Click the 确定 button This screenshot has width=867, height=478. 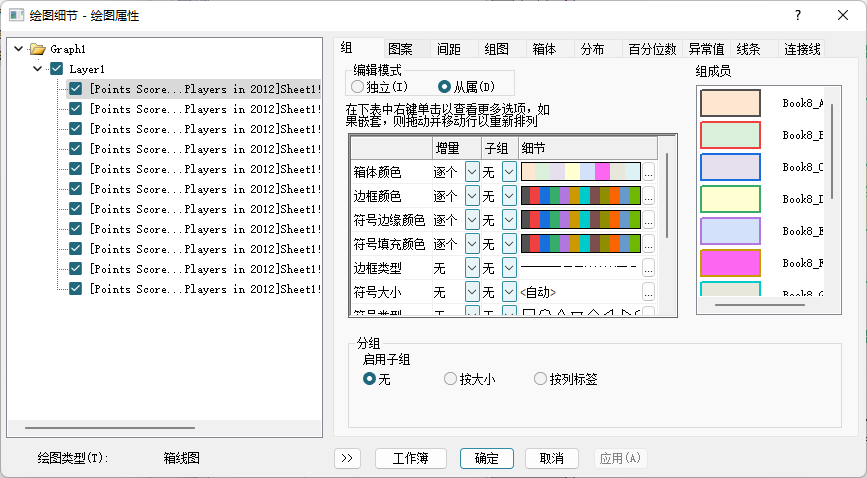(486, 458)
